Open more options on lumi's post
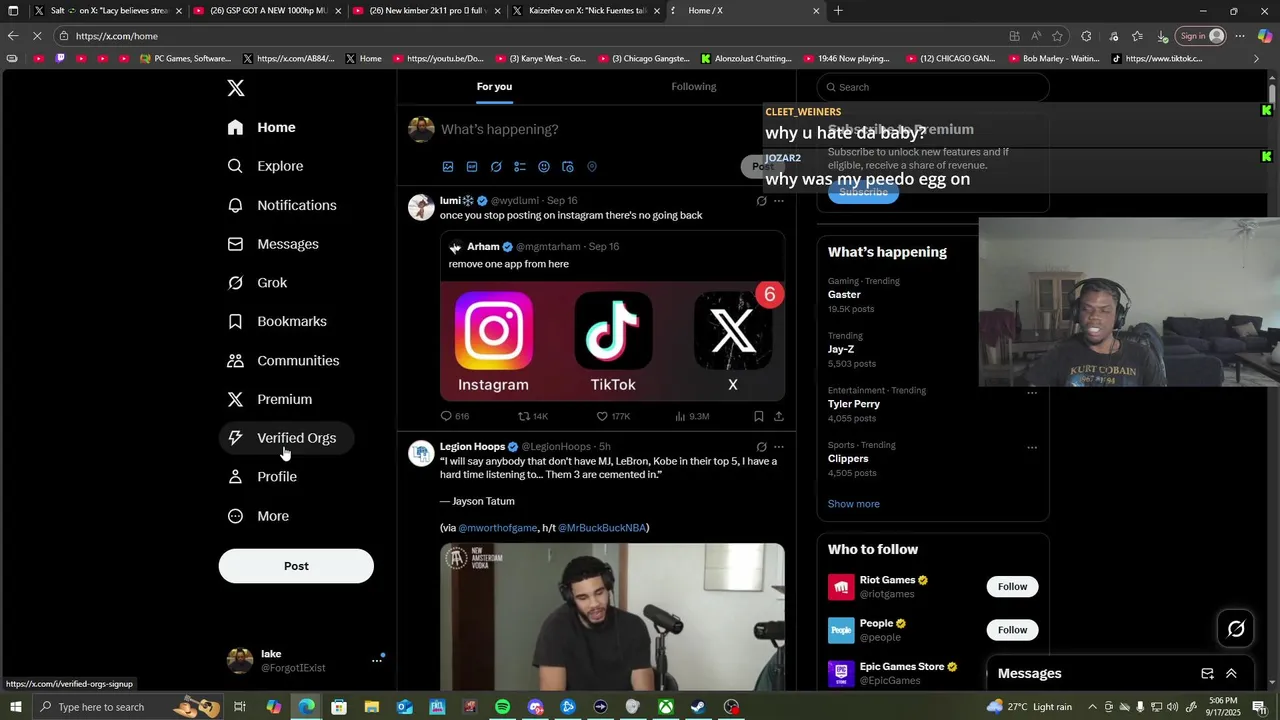The image size is (1280, 720). tap(779, 201)
